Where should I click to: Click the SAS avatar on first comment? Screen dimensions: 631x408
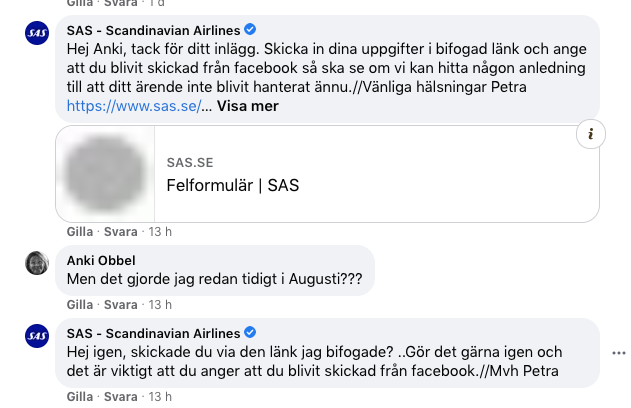[x=37, y=33]
